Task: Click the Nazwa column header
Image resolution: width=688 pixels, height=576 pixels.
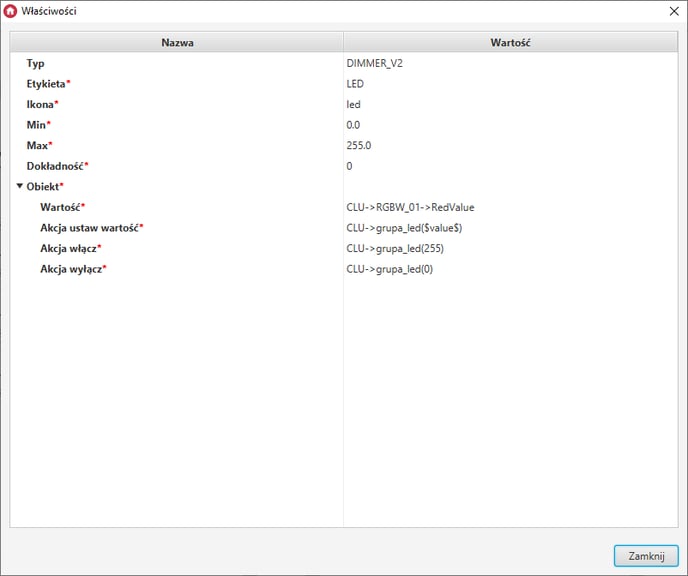Action: coord(177,43)
